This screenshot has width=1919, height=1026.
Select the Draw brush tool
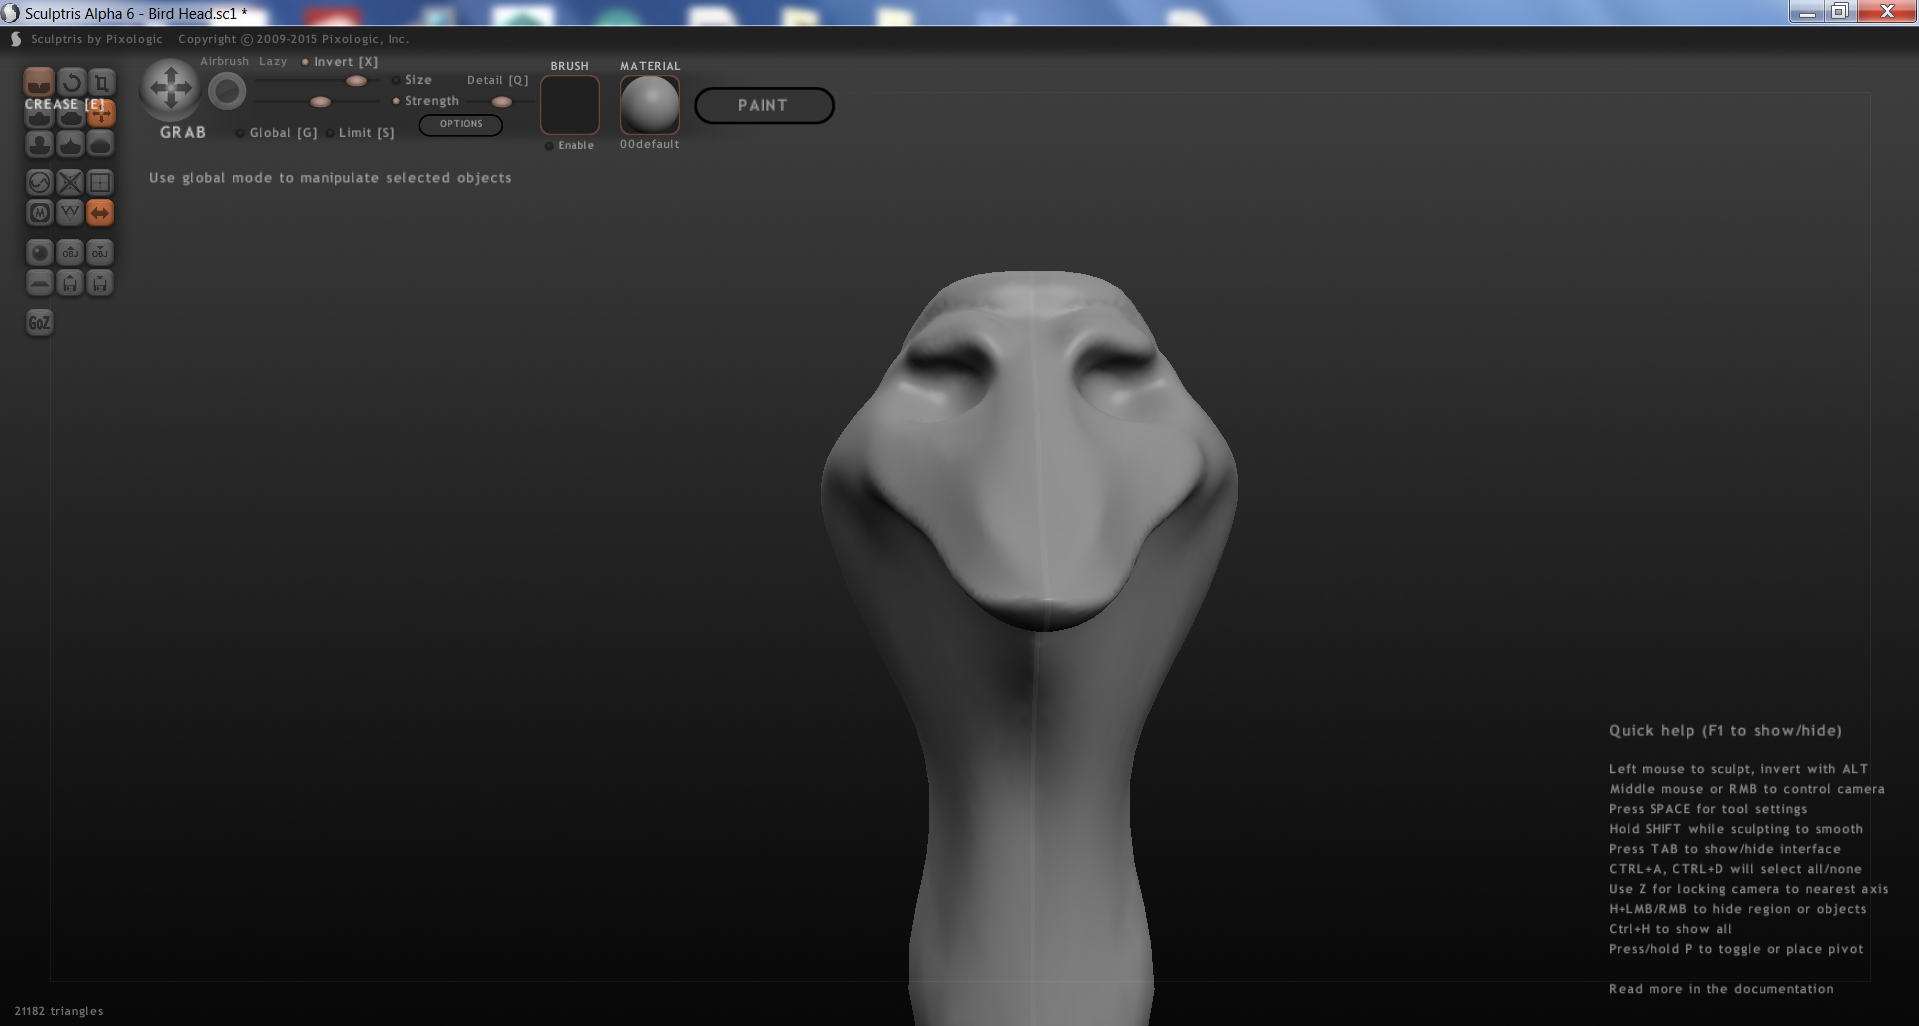pos(39,114)
